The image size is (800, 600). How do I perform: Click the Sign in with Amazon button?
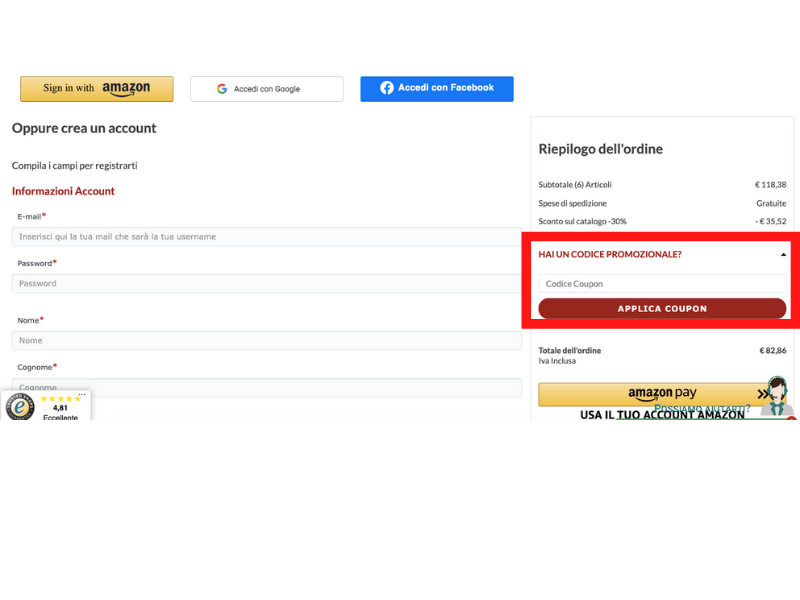[x=97, y=89]
